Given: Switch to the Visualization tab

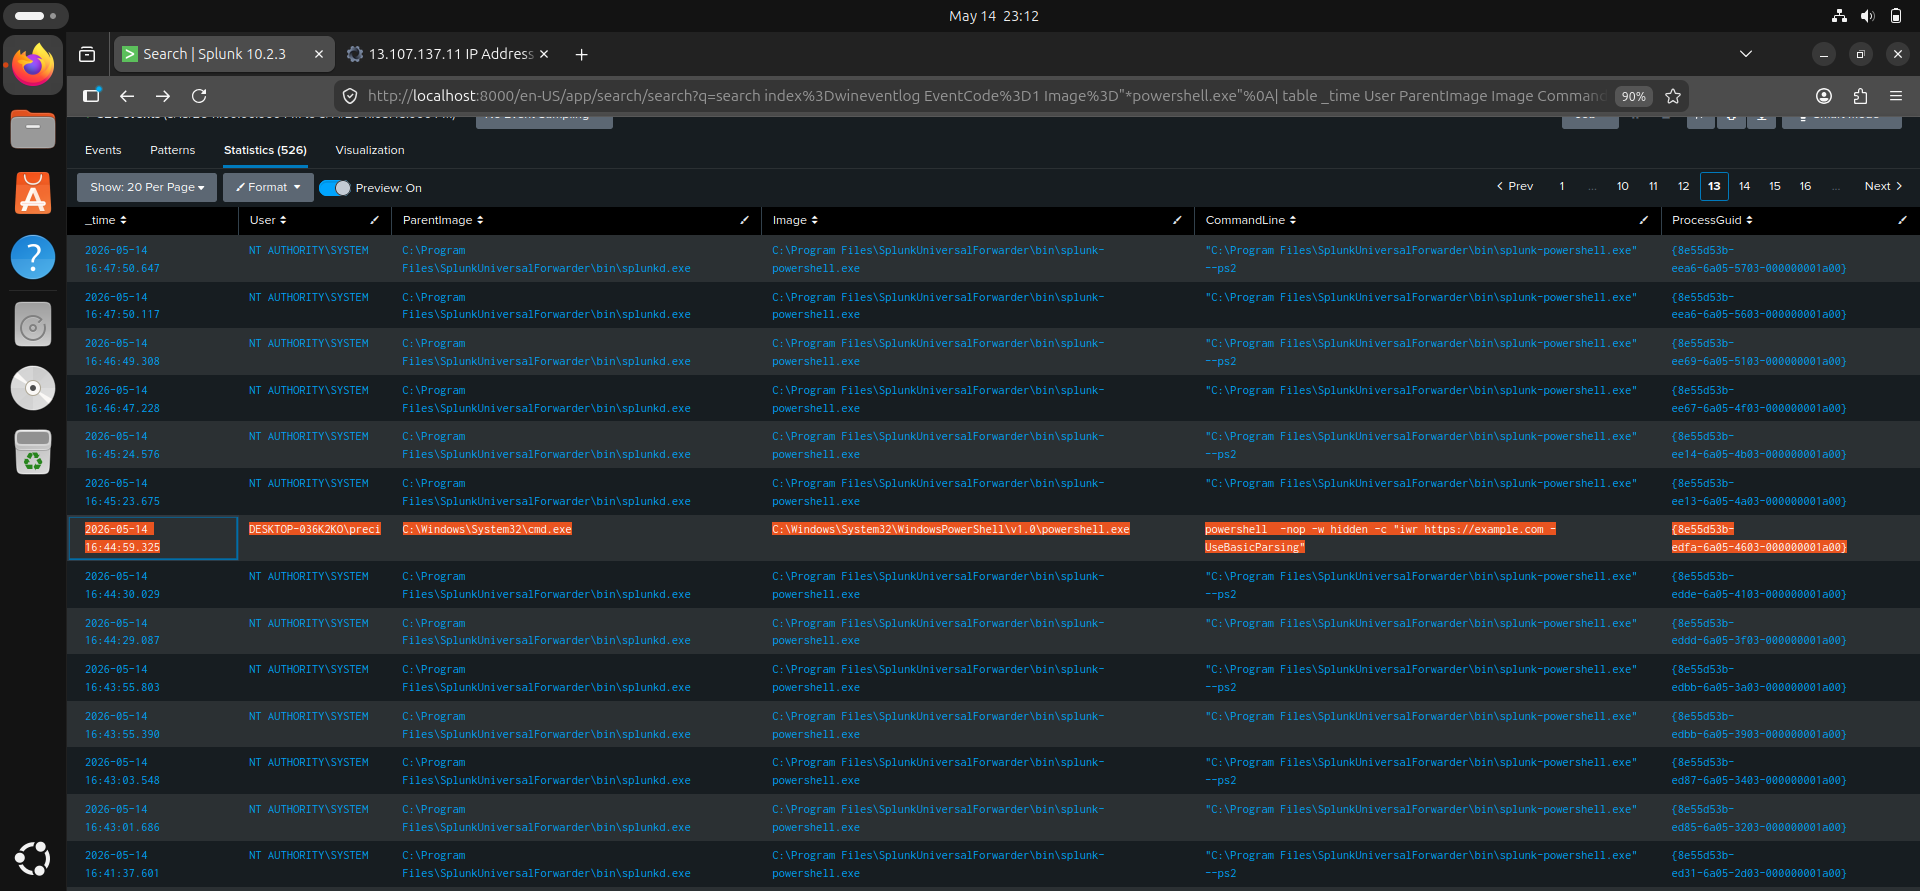Looking at the screenshot, I should (370, 150).
